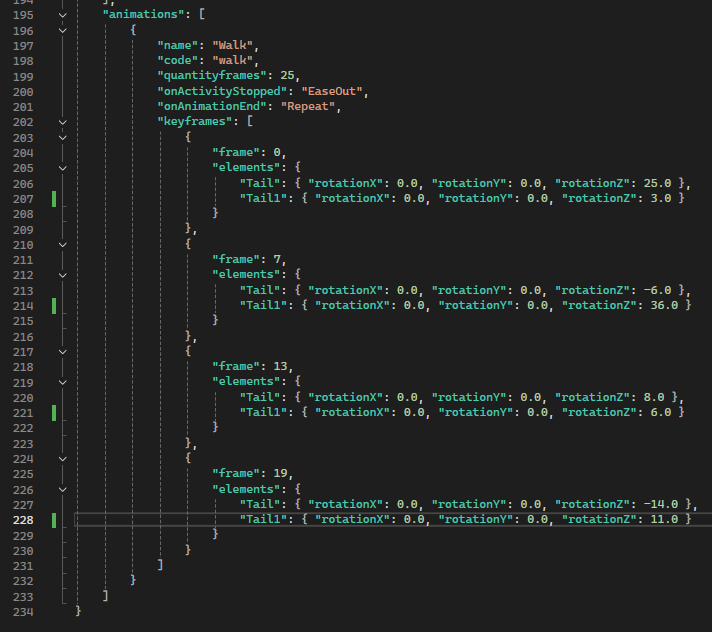The height and width of the screenshot is (632, 712).
Task: Click green change marker beside line 207
Action: tap(54, 198)
